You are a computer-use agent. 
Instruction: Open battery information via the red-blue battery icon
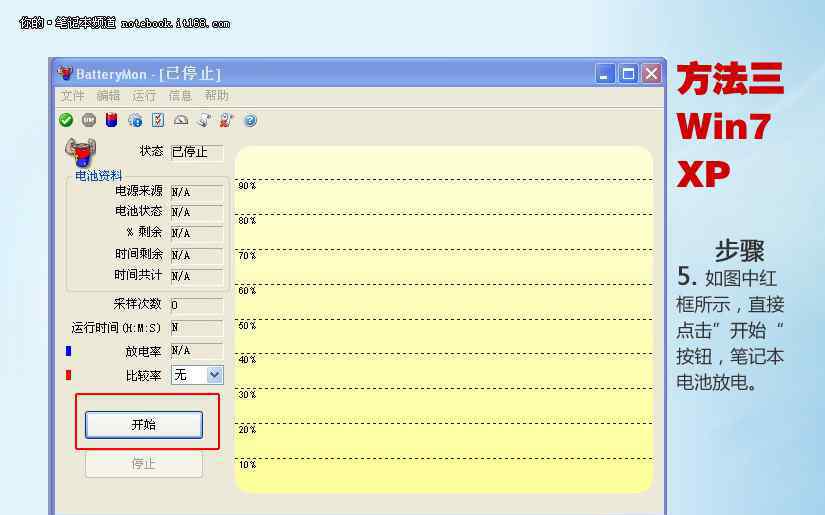click(112, 120)
